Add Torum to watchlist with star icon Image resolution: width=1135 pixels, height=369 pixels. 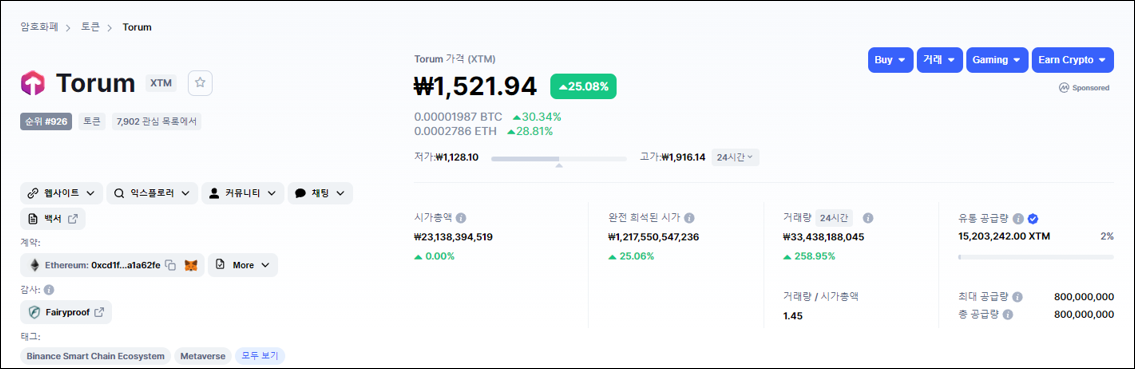(201, 83)
